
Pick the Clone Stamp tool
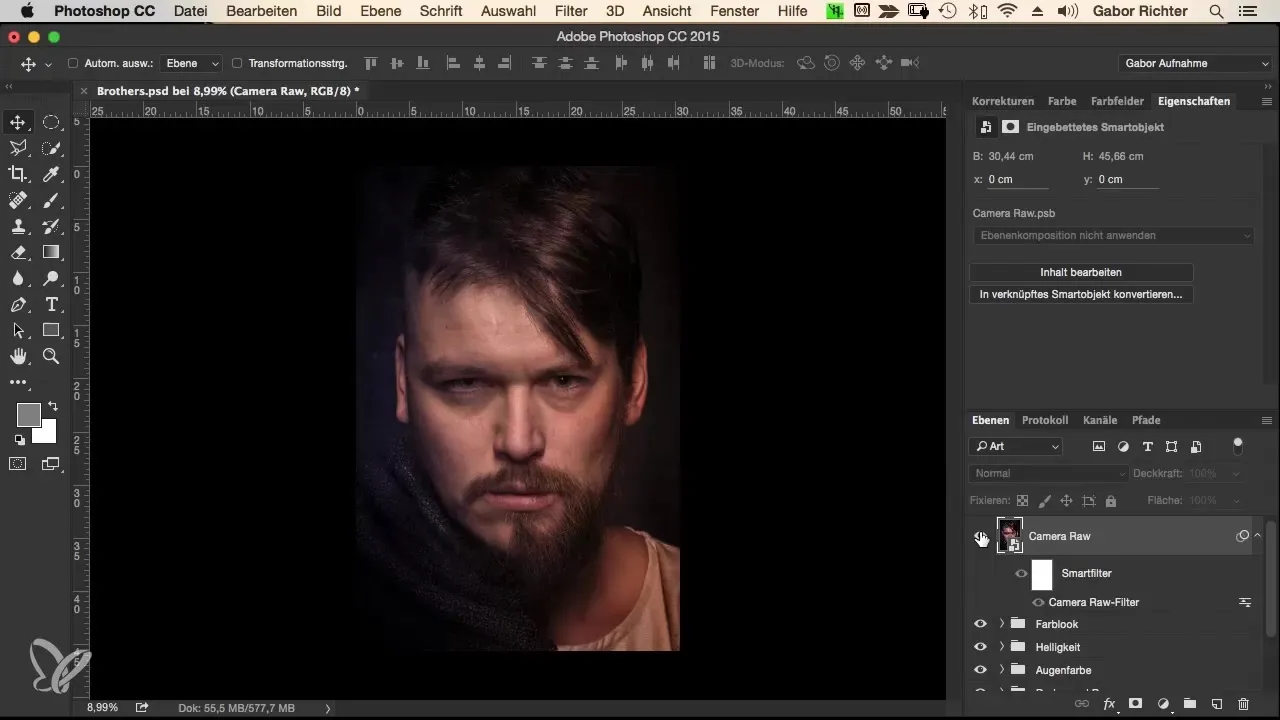18,226
